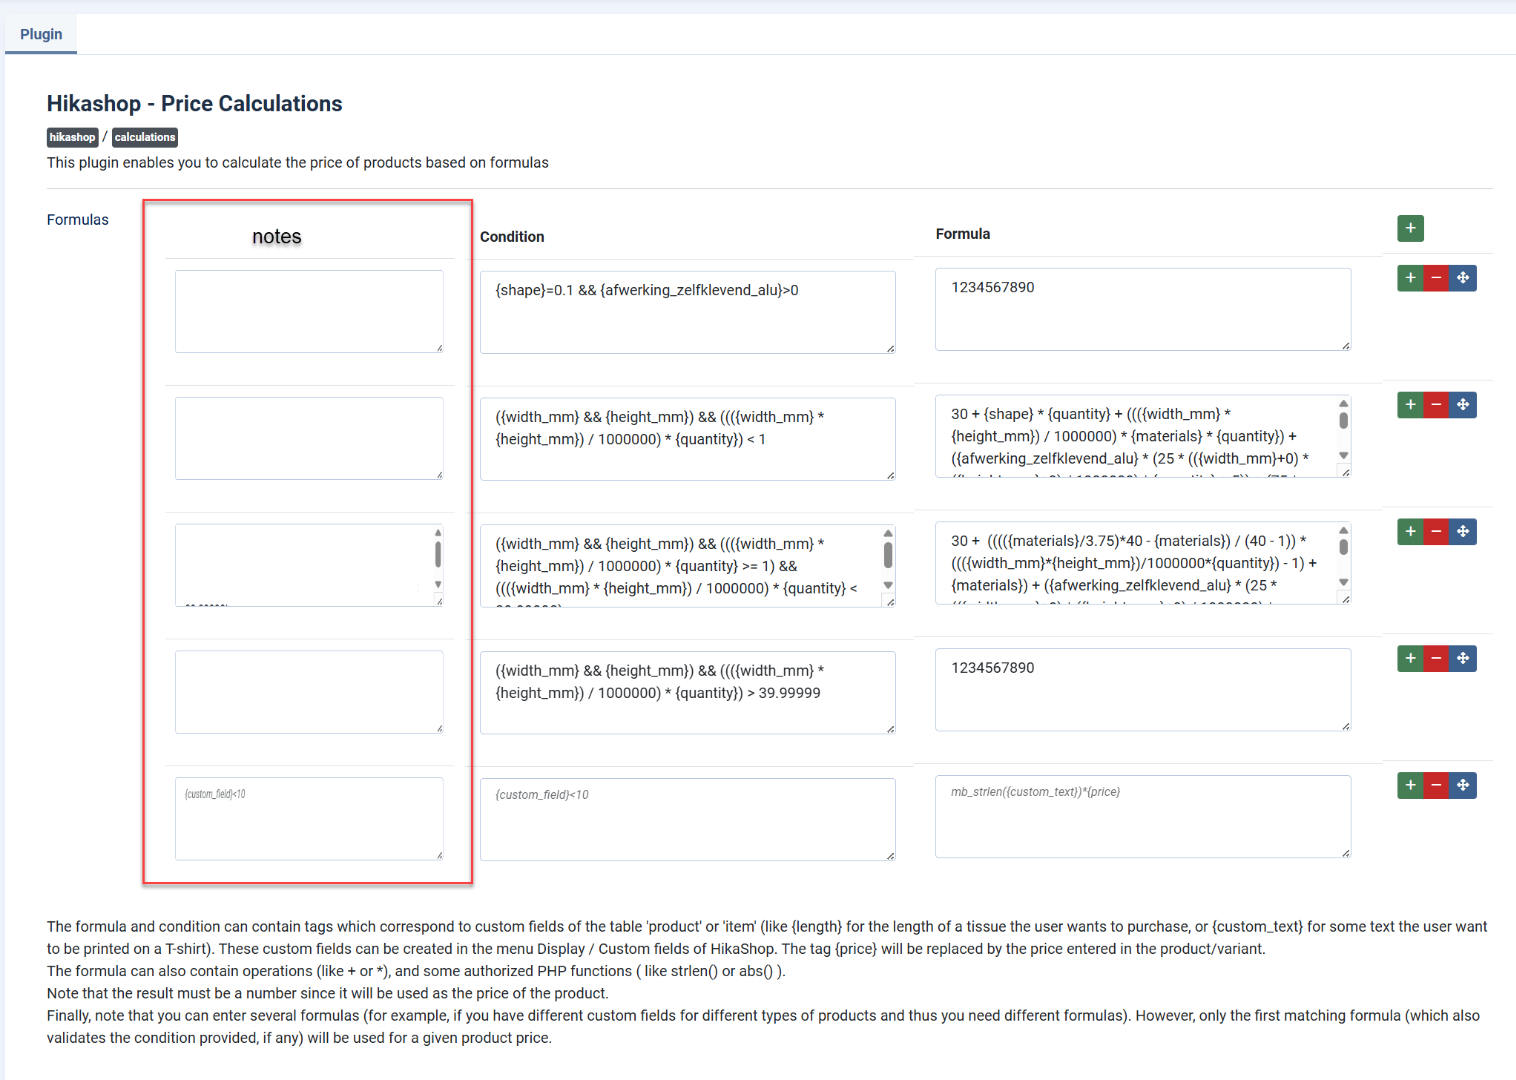Screen dimensions: 1516x1080
Task: Click the notes field with the {custom_field}<10 placeholder
Action: [309, 819]
